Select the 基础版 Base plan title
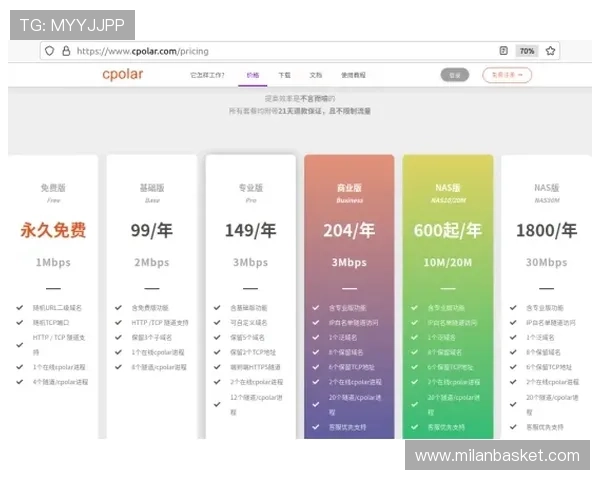Screen dimensions: 600x480 (x=152, y=188)
